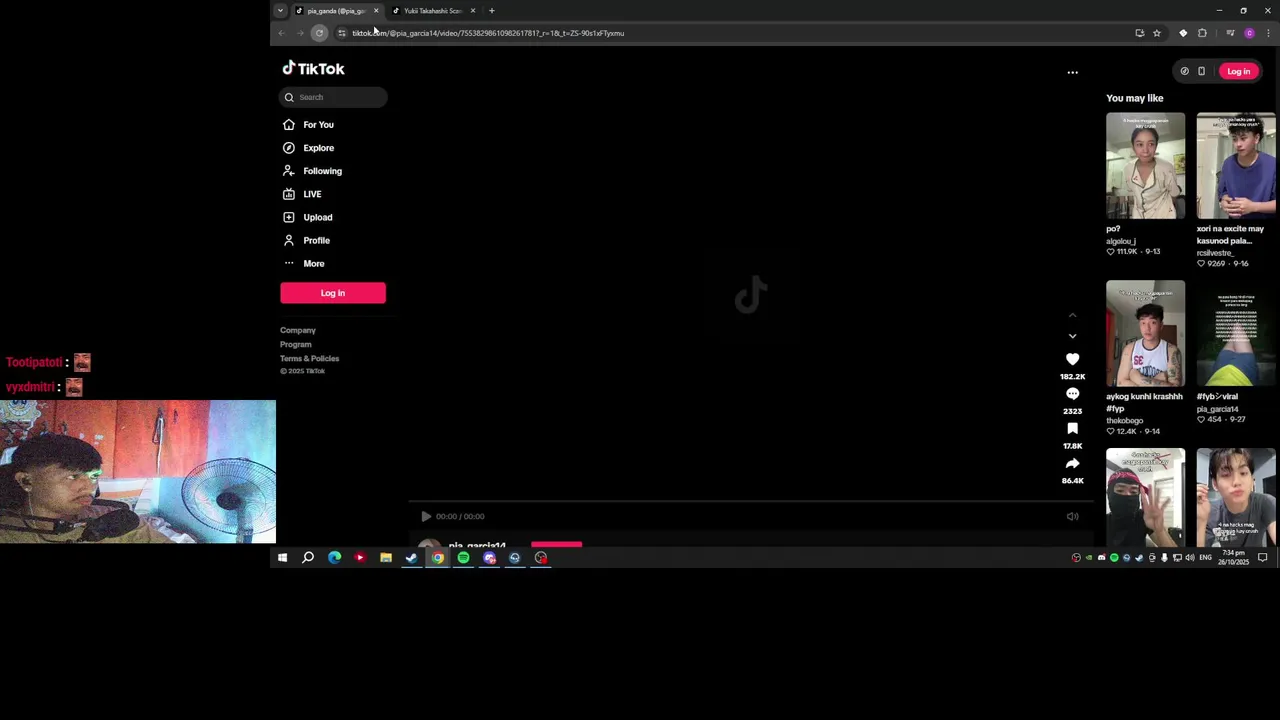The image size is (1280, 720).
Task: Go to previous video with up arrow
Action: tap(1072, 316)
